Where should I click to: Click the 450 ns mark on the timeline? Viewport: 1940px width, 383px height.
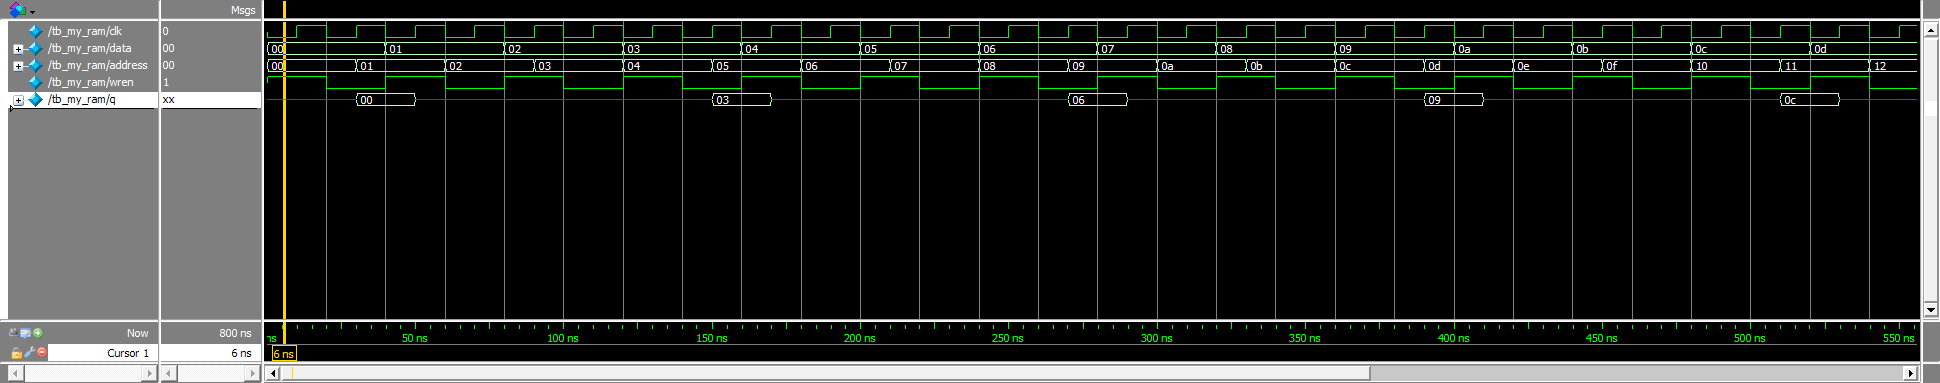coord(1602,338)
